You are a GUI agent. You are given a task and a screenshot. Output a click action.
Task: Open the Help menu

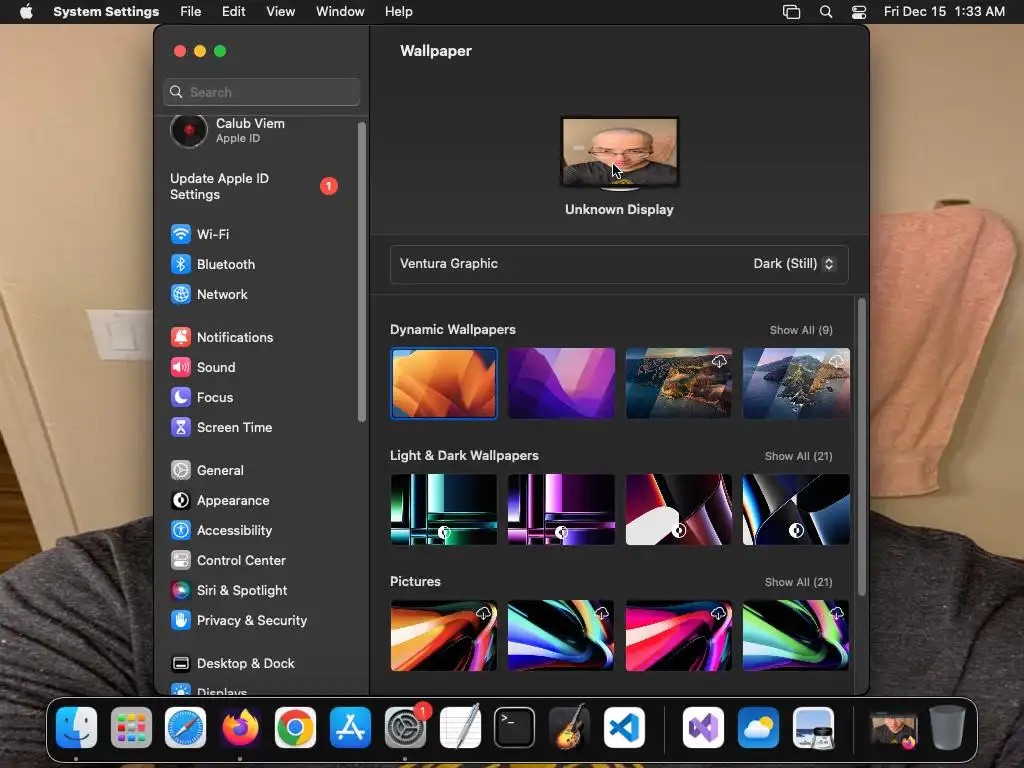tap(398, 12)
